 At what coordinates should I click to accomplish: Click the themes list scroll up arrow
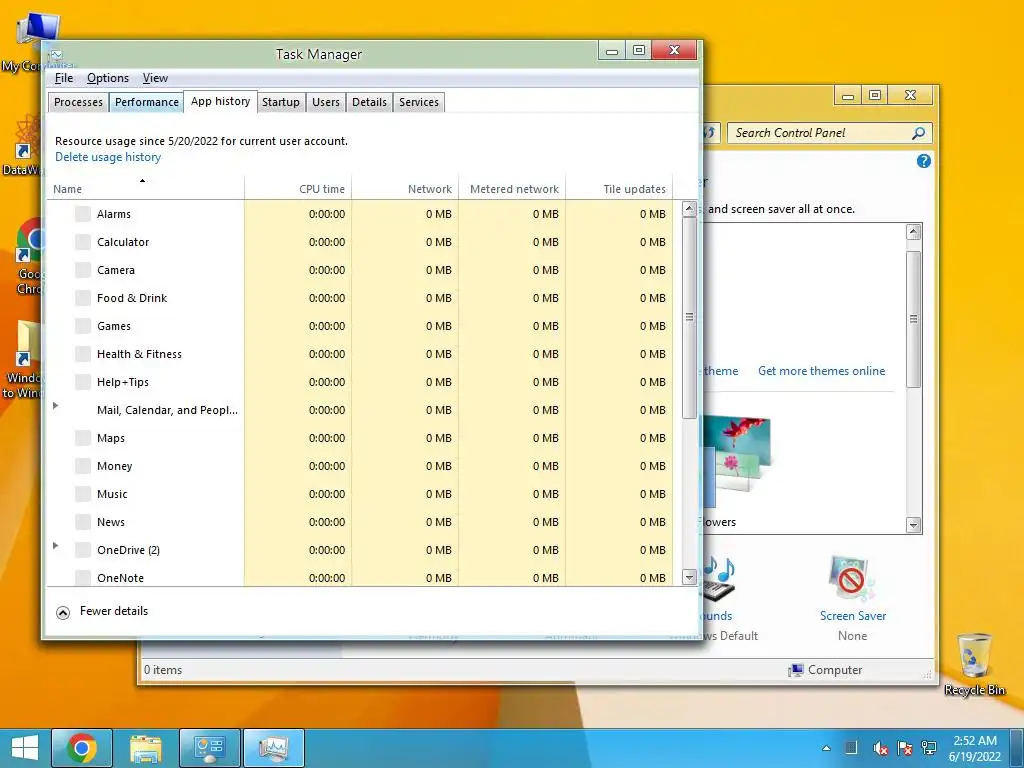tap(914, 232)
